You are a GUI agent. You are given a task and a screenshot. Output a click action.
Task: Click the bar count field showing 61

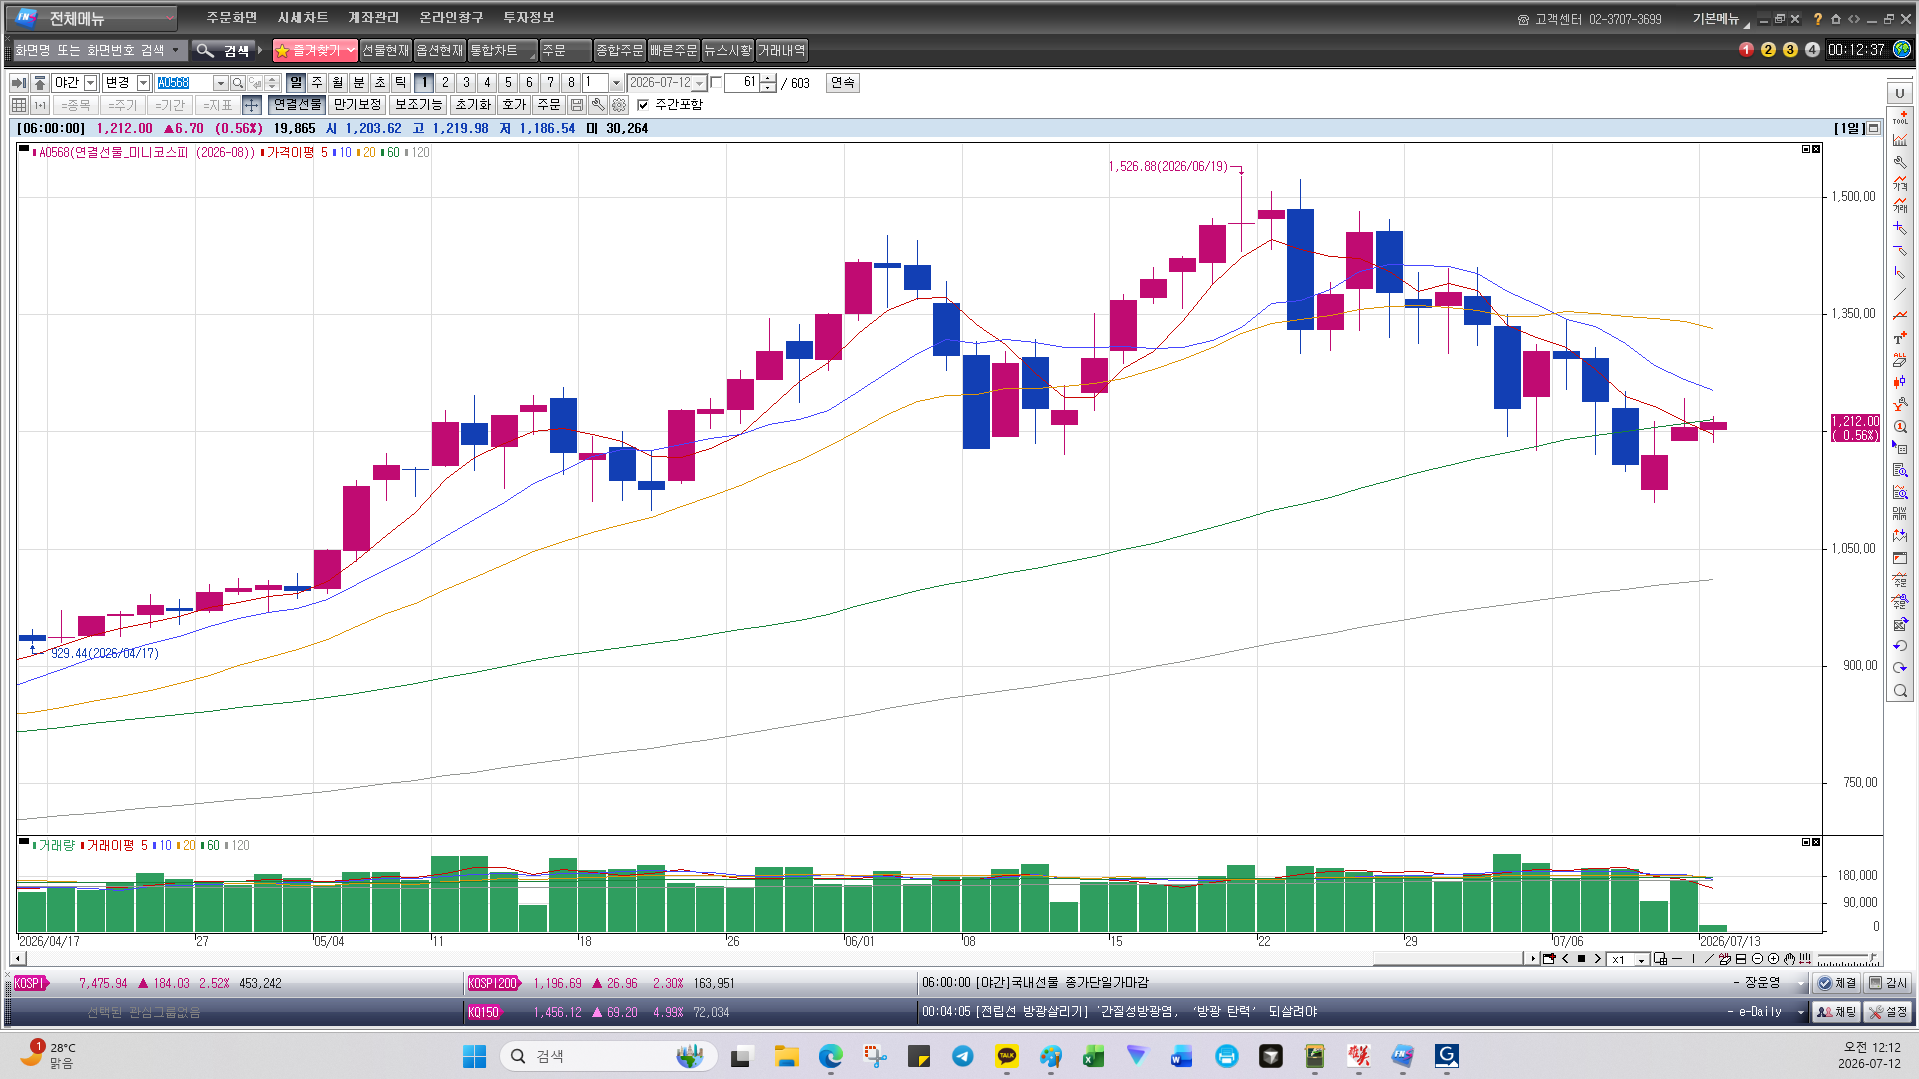tap(742, 83)
